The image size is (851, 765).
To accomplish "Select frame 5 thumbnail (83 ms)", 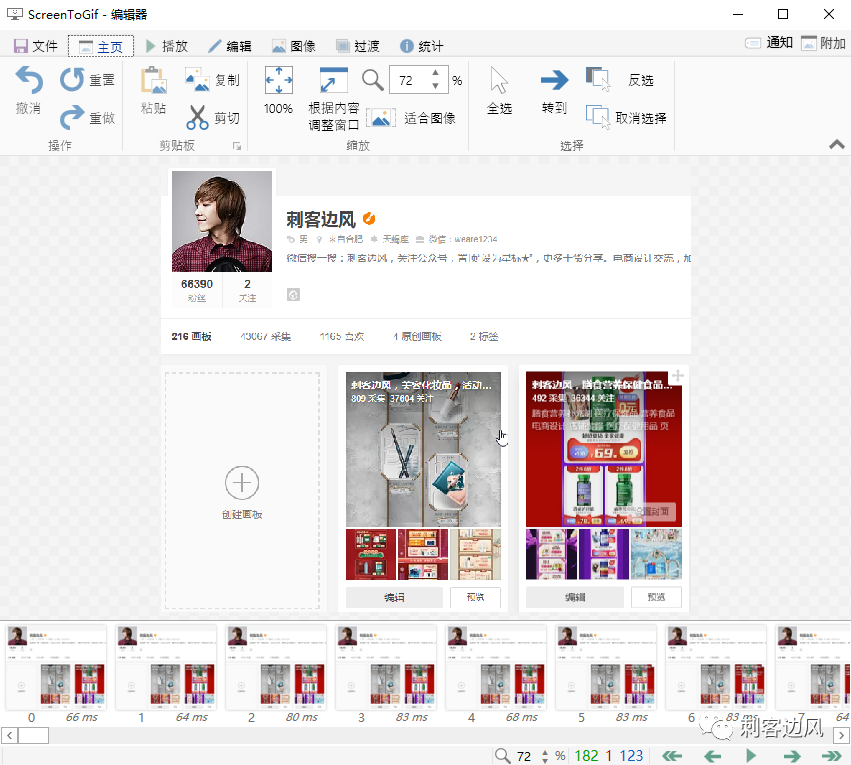I will [606, 667].
